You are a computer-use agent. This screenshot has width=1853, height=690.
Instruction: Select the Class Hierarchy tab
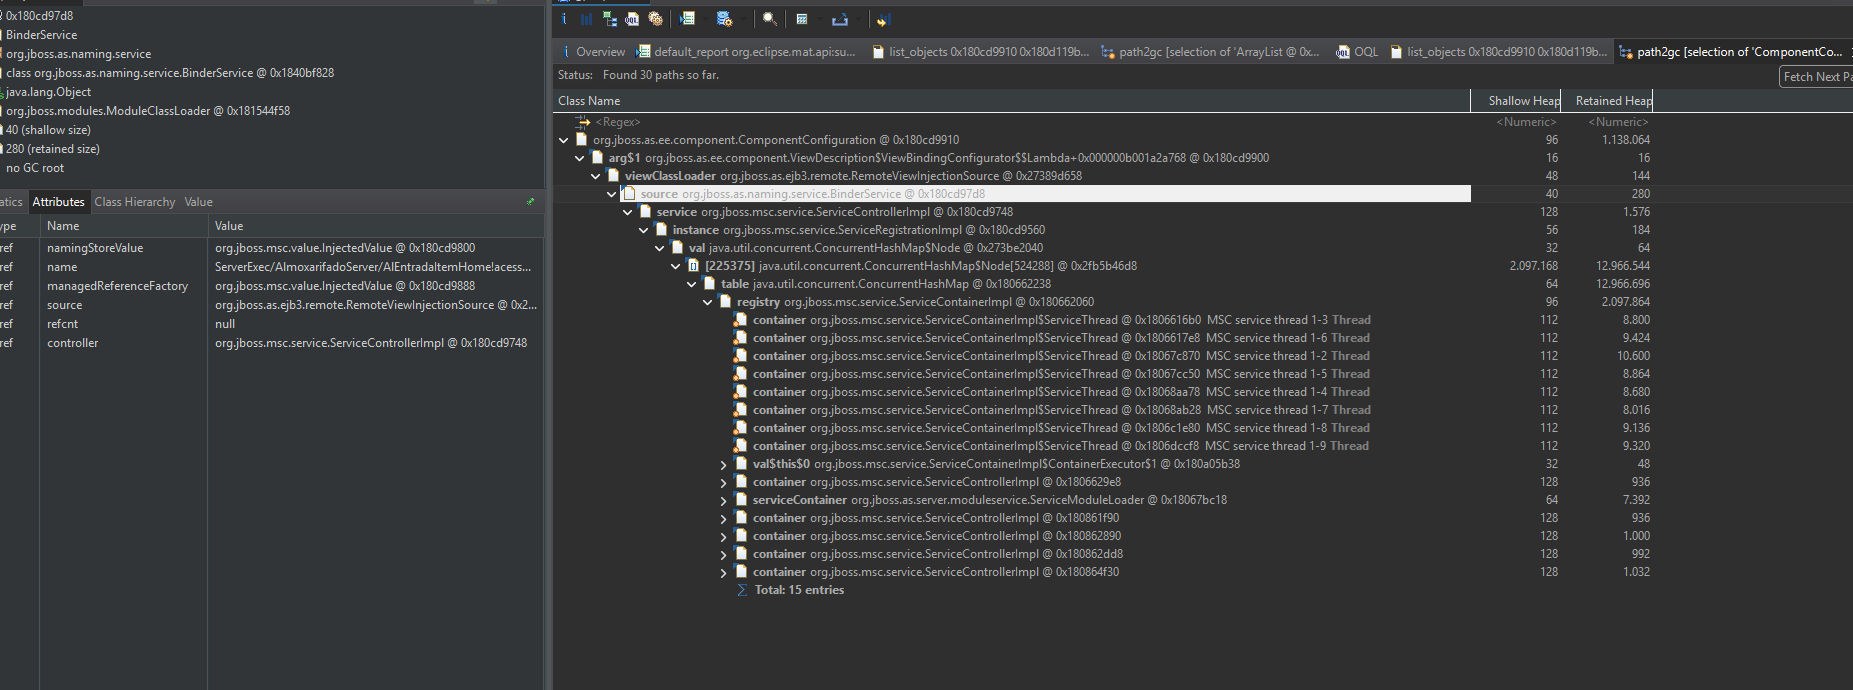click(x=135, y=202)
